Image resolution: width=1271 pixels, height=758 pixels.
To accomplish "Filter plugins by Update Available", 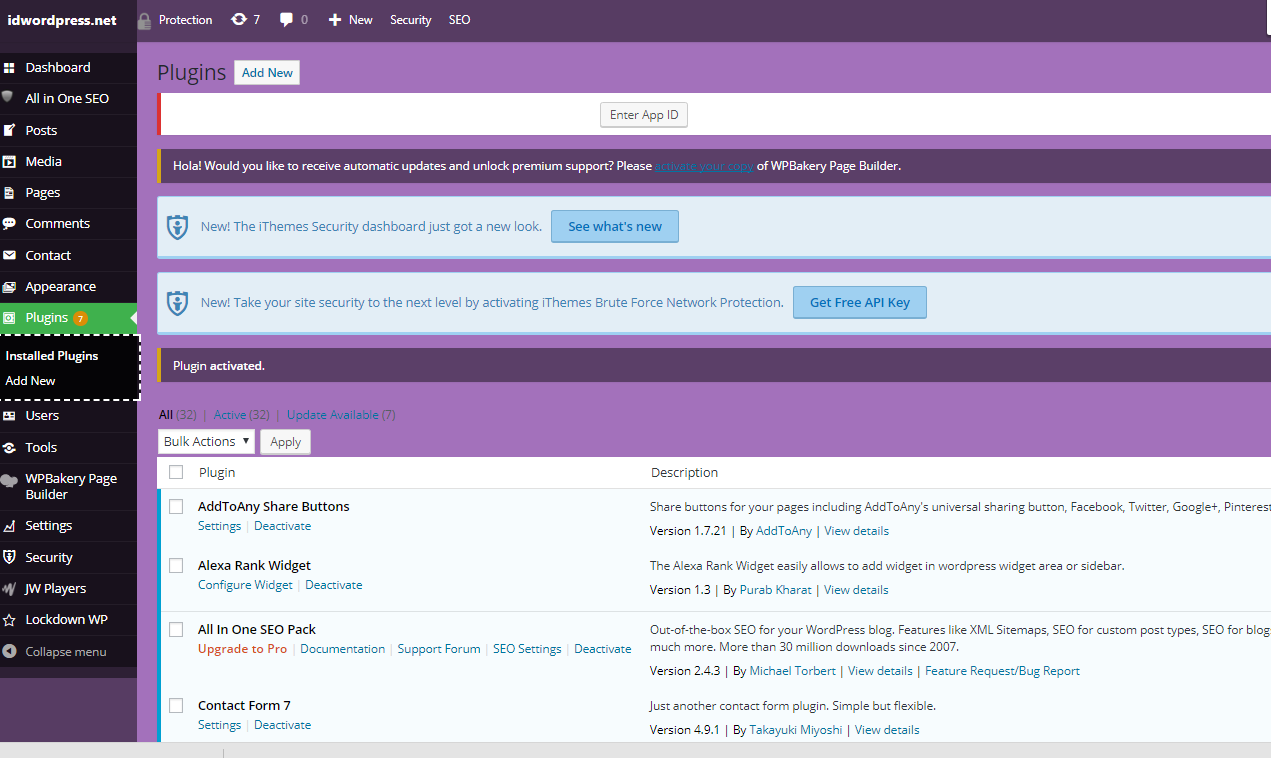I will [x=332, y=415].
